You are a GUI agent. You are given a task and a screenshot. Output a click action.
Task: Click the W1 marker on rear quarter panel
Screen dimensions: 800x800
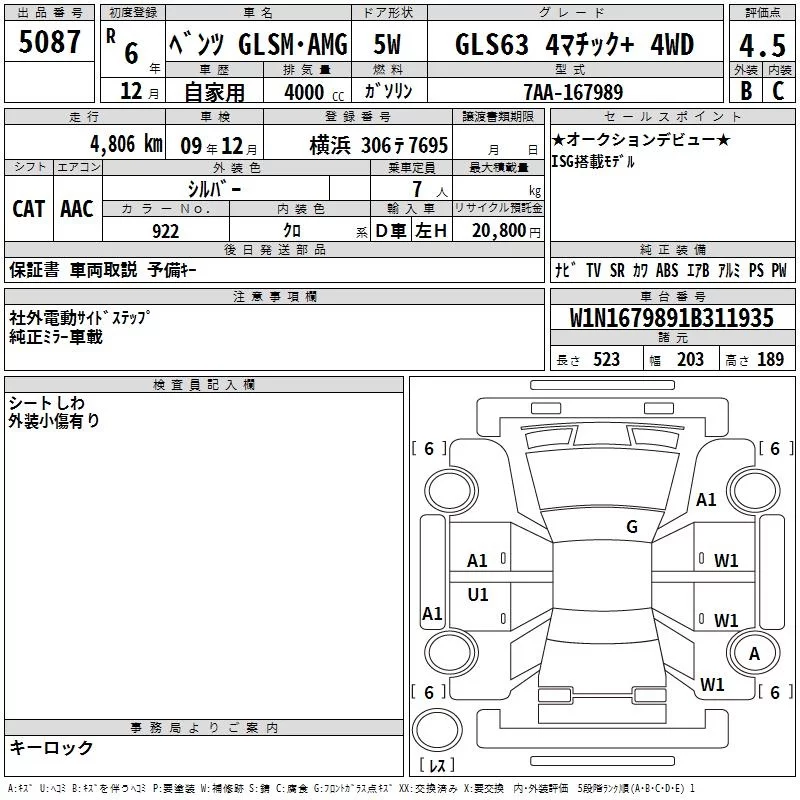[x=712, y=684]
